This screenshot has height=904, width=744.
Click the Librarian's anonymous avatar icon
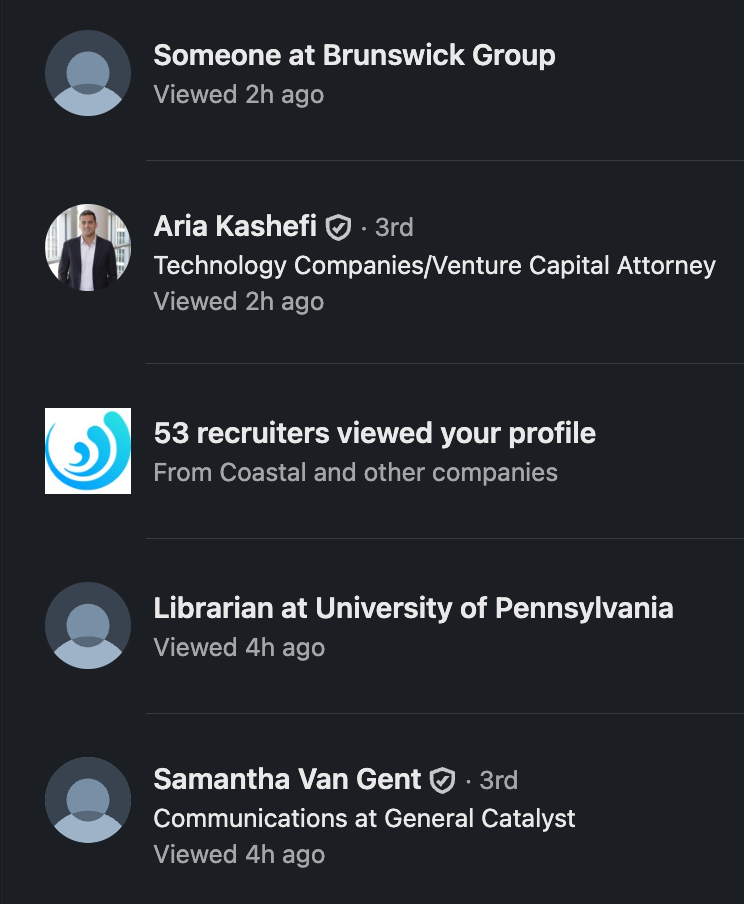coord(88,625)
